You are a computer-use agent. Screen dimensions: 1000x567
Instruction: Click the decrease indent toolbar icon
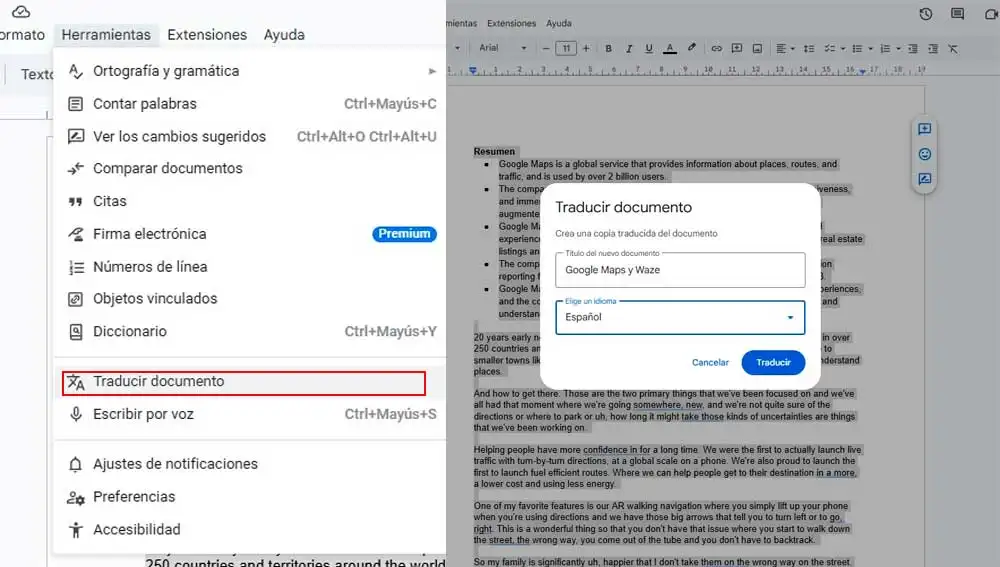tap(913, 48)
